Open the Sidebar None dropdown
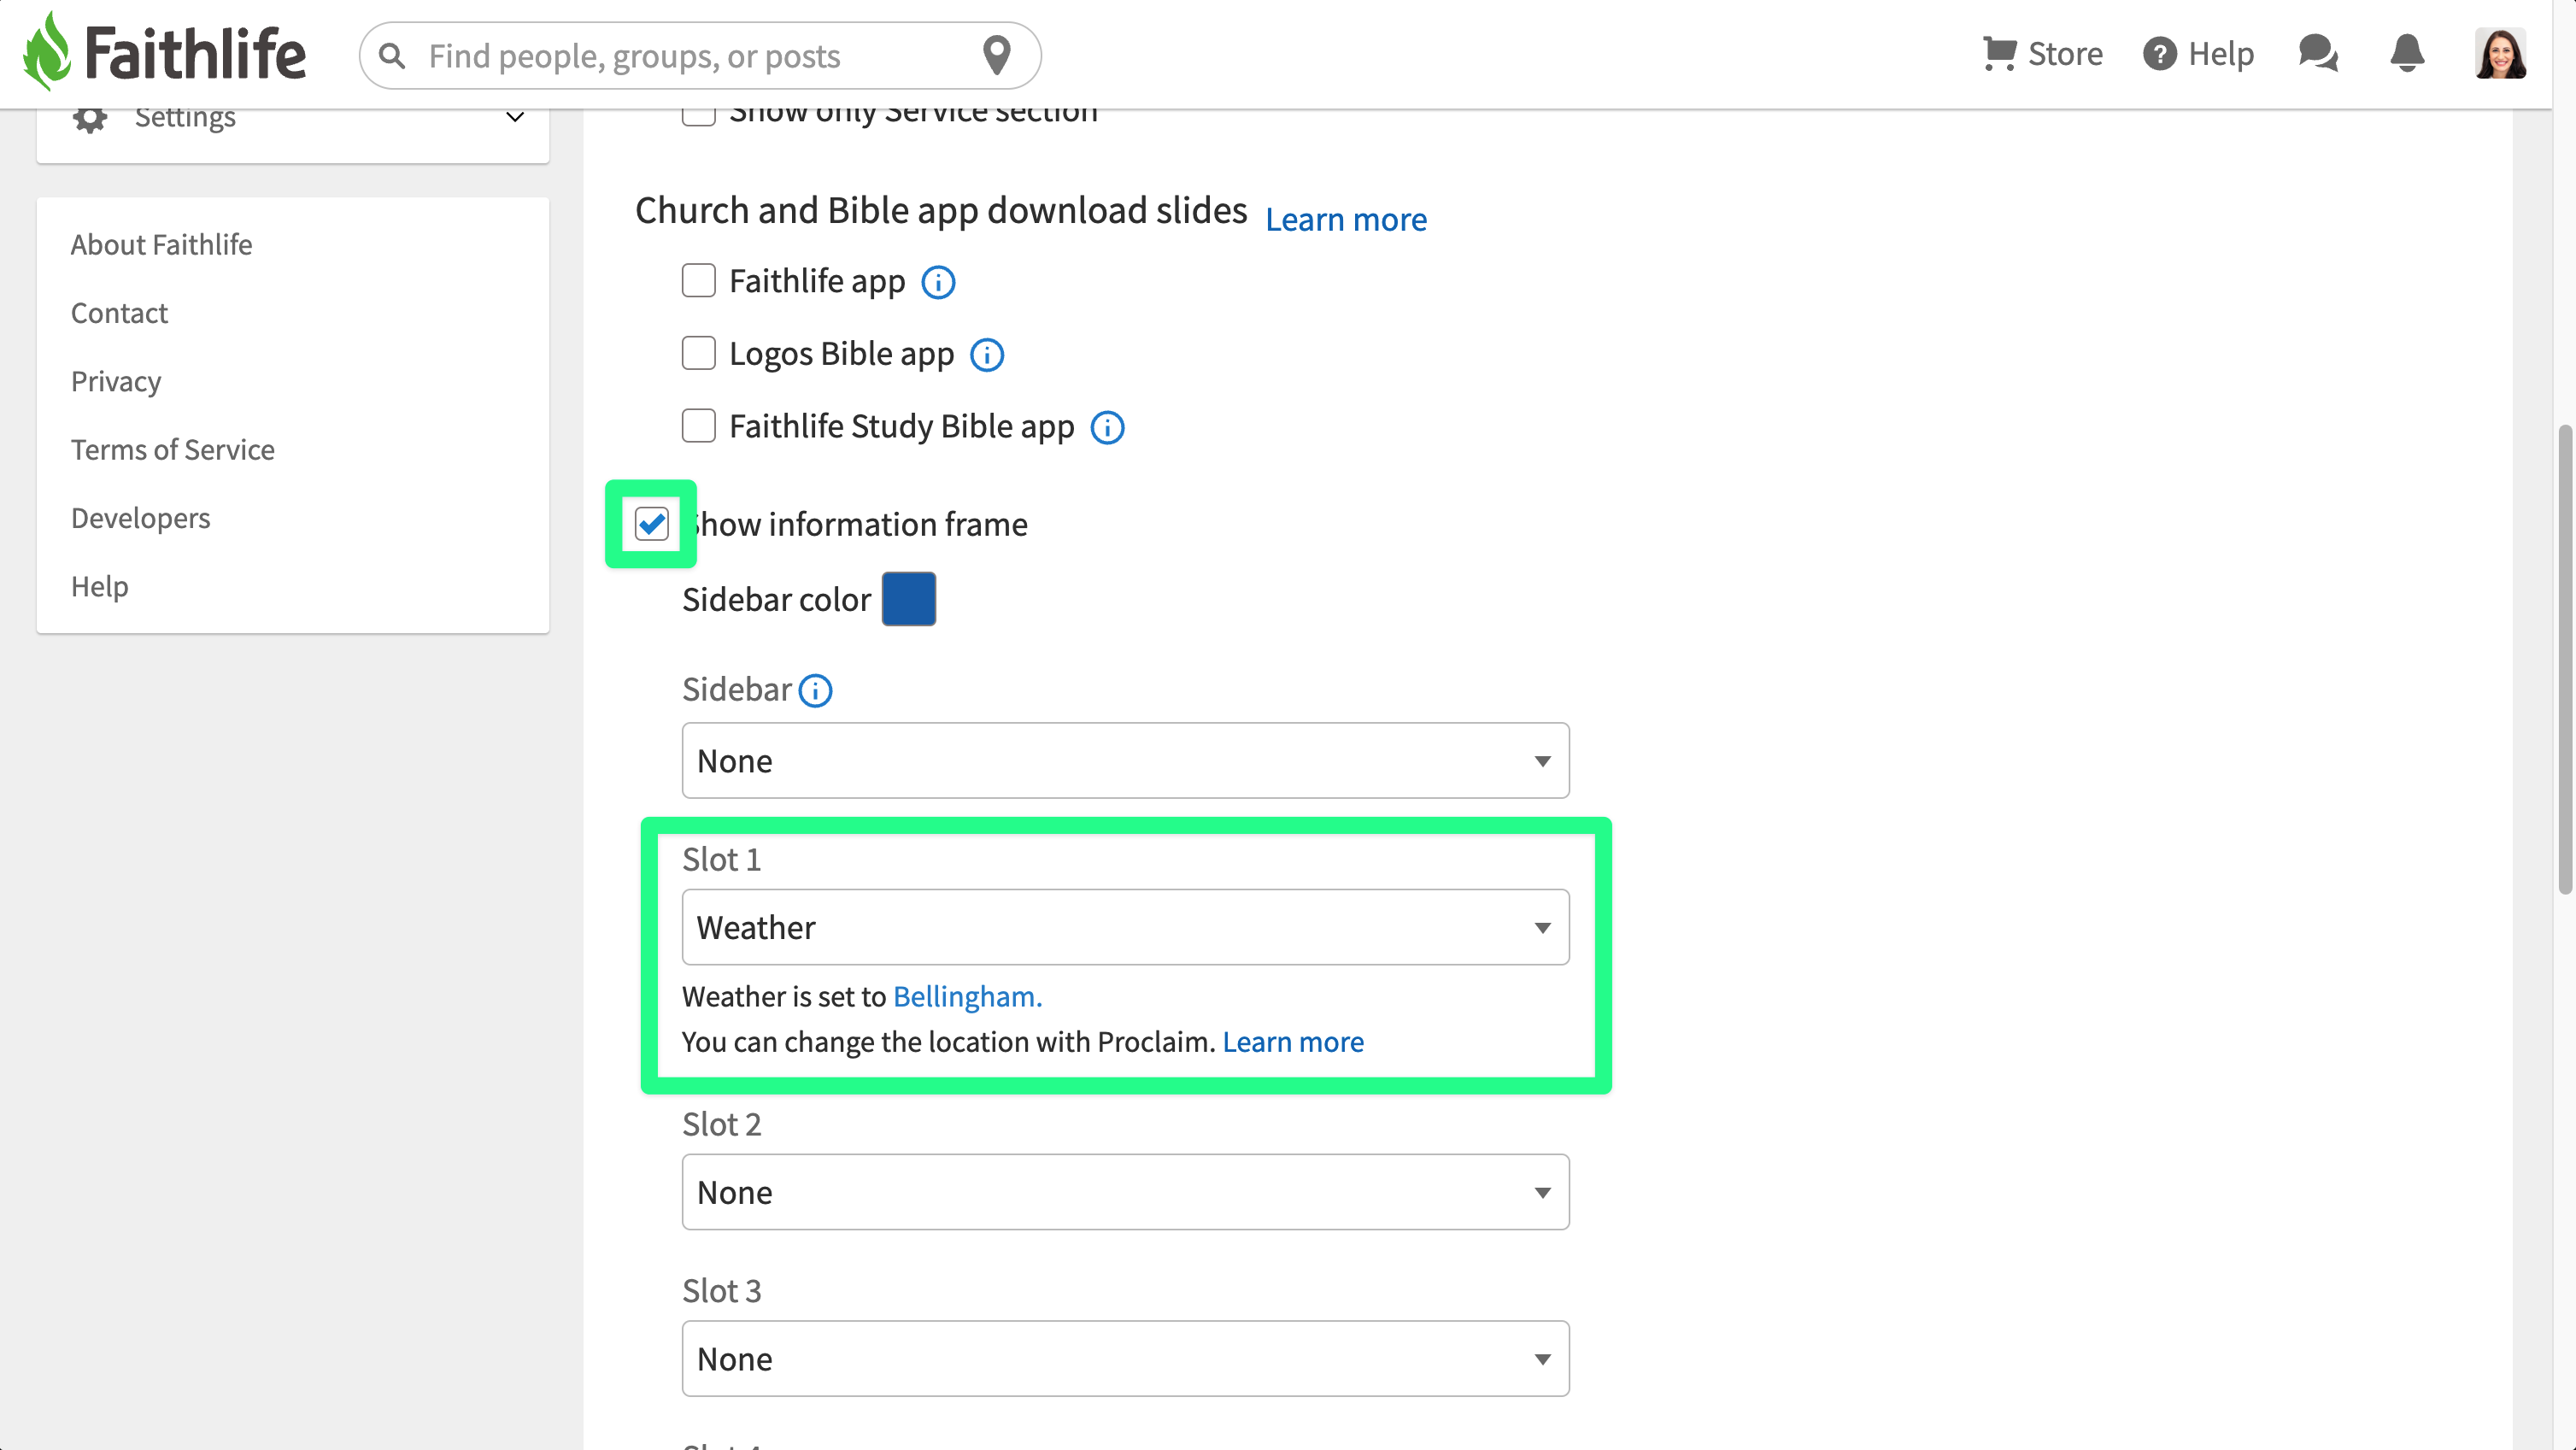The image size is (2576, 1450). [x=1126, y=761]
